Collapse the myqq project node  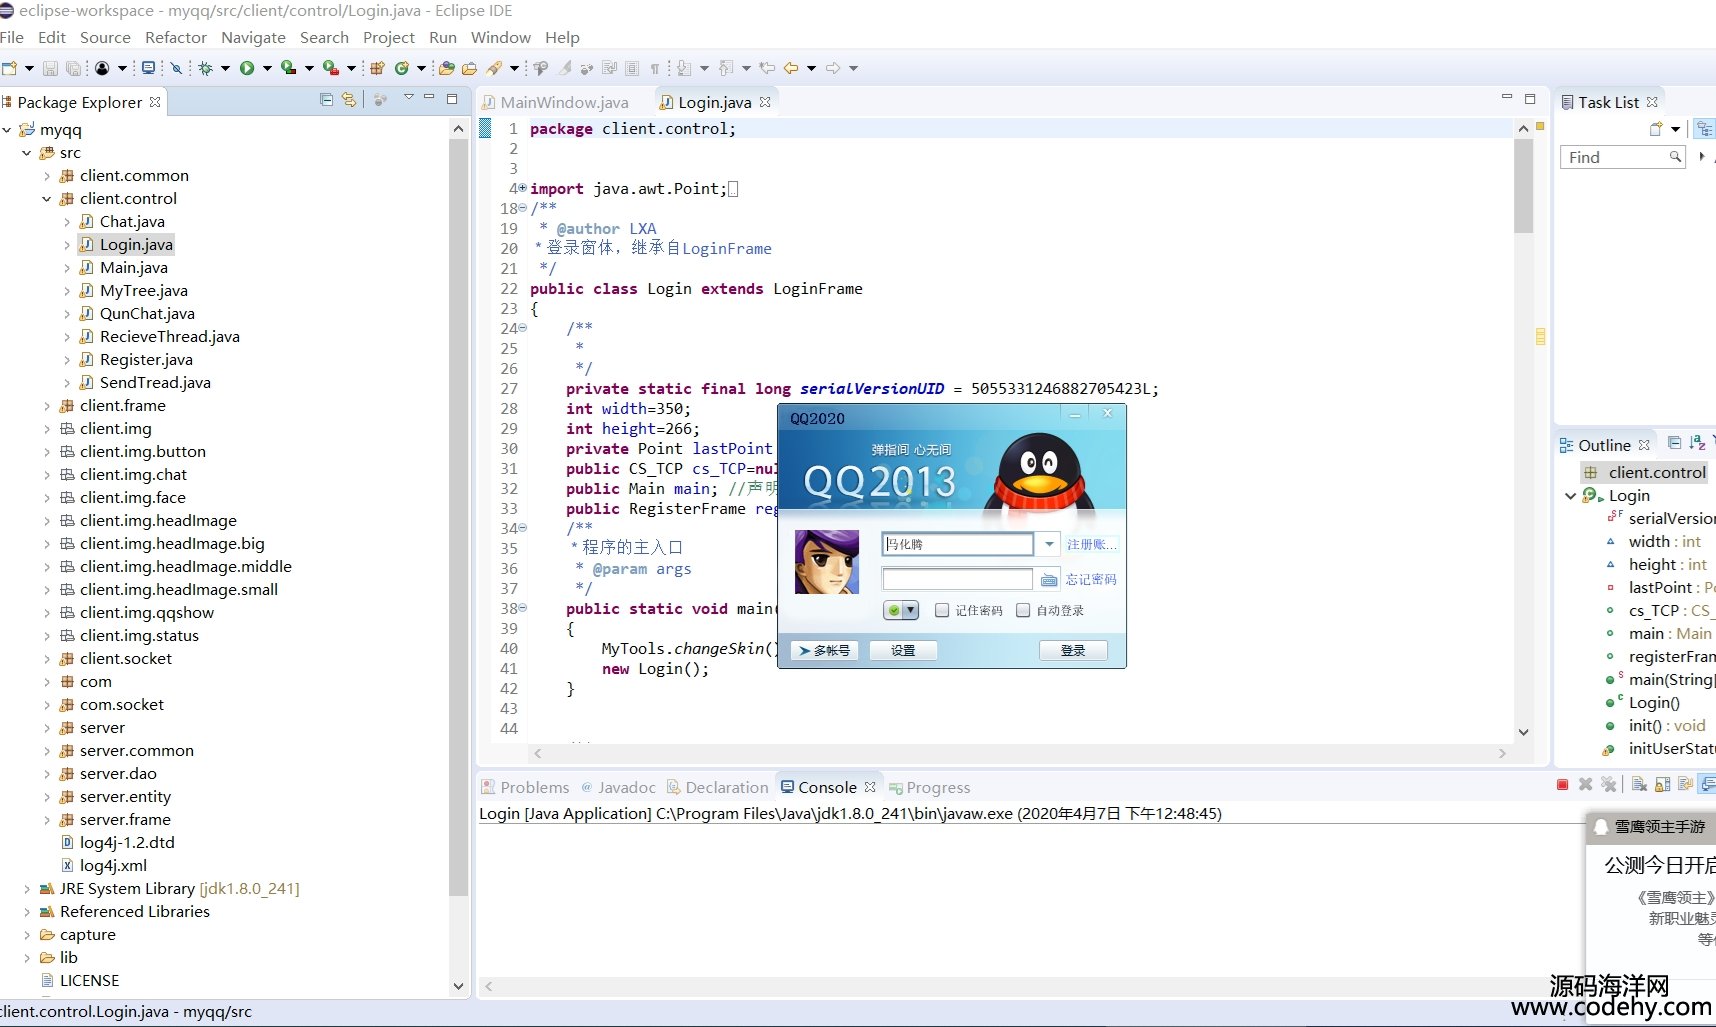pos(7,130)
